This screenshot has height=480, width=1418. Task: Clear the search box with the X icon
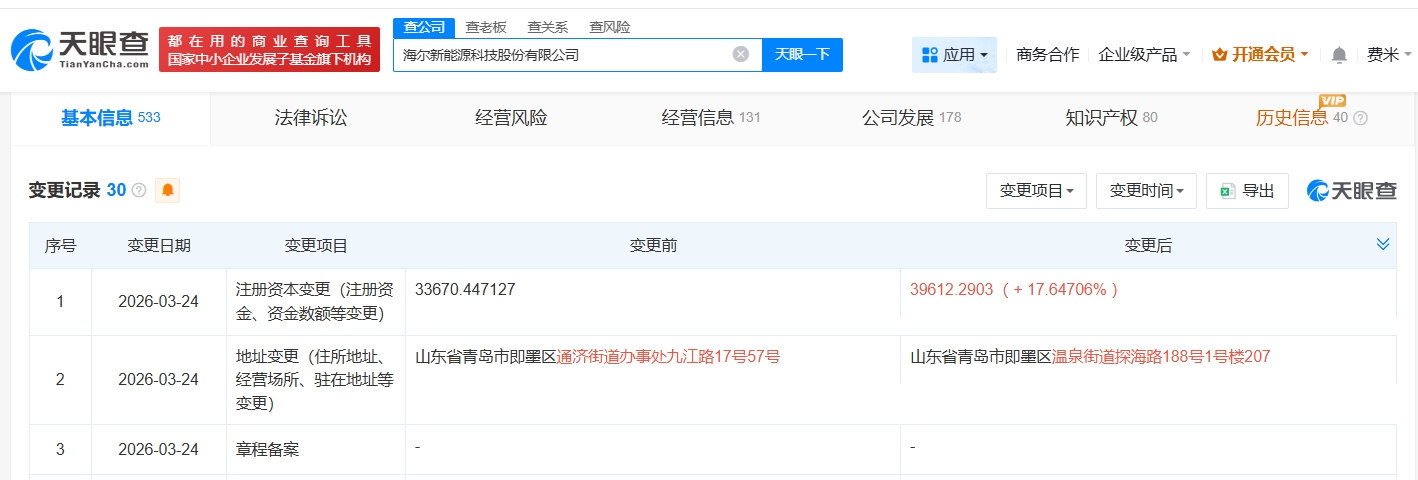click(x=740, y=55)
